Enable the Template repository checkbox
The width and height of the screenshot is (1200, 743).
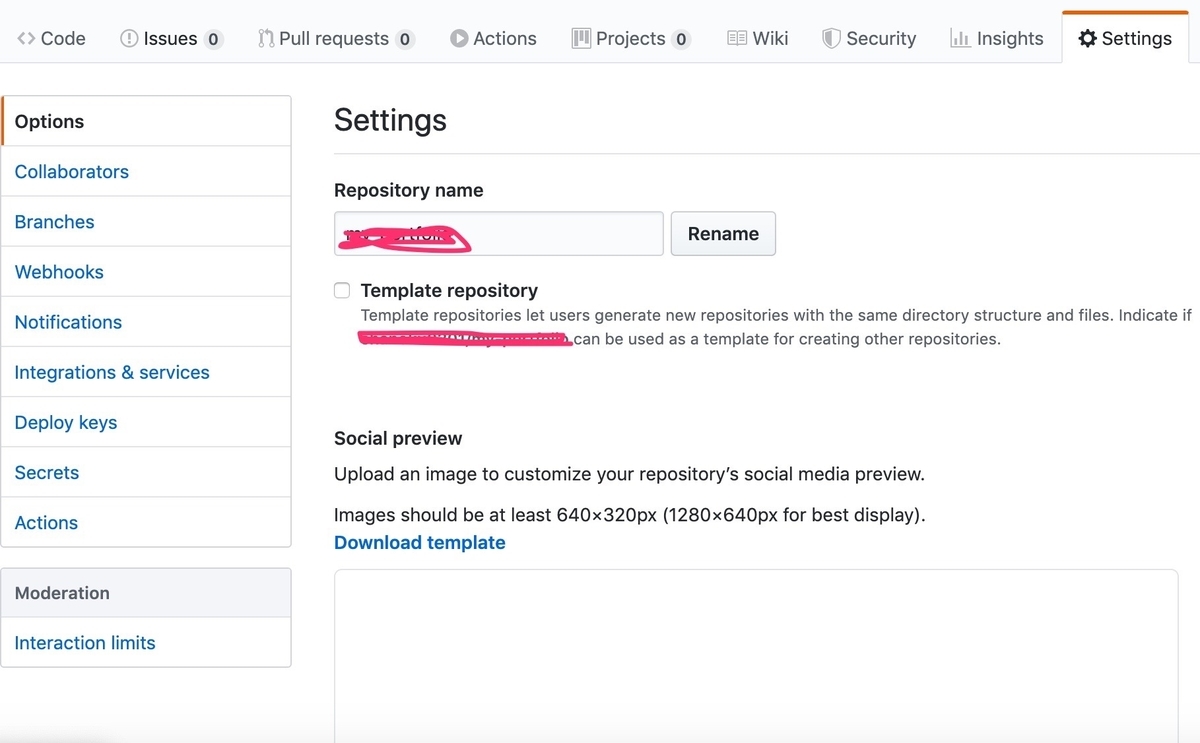(x=342, y=291)
